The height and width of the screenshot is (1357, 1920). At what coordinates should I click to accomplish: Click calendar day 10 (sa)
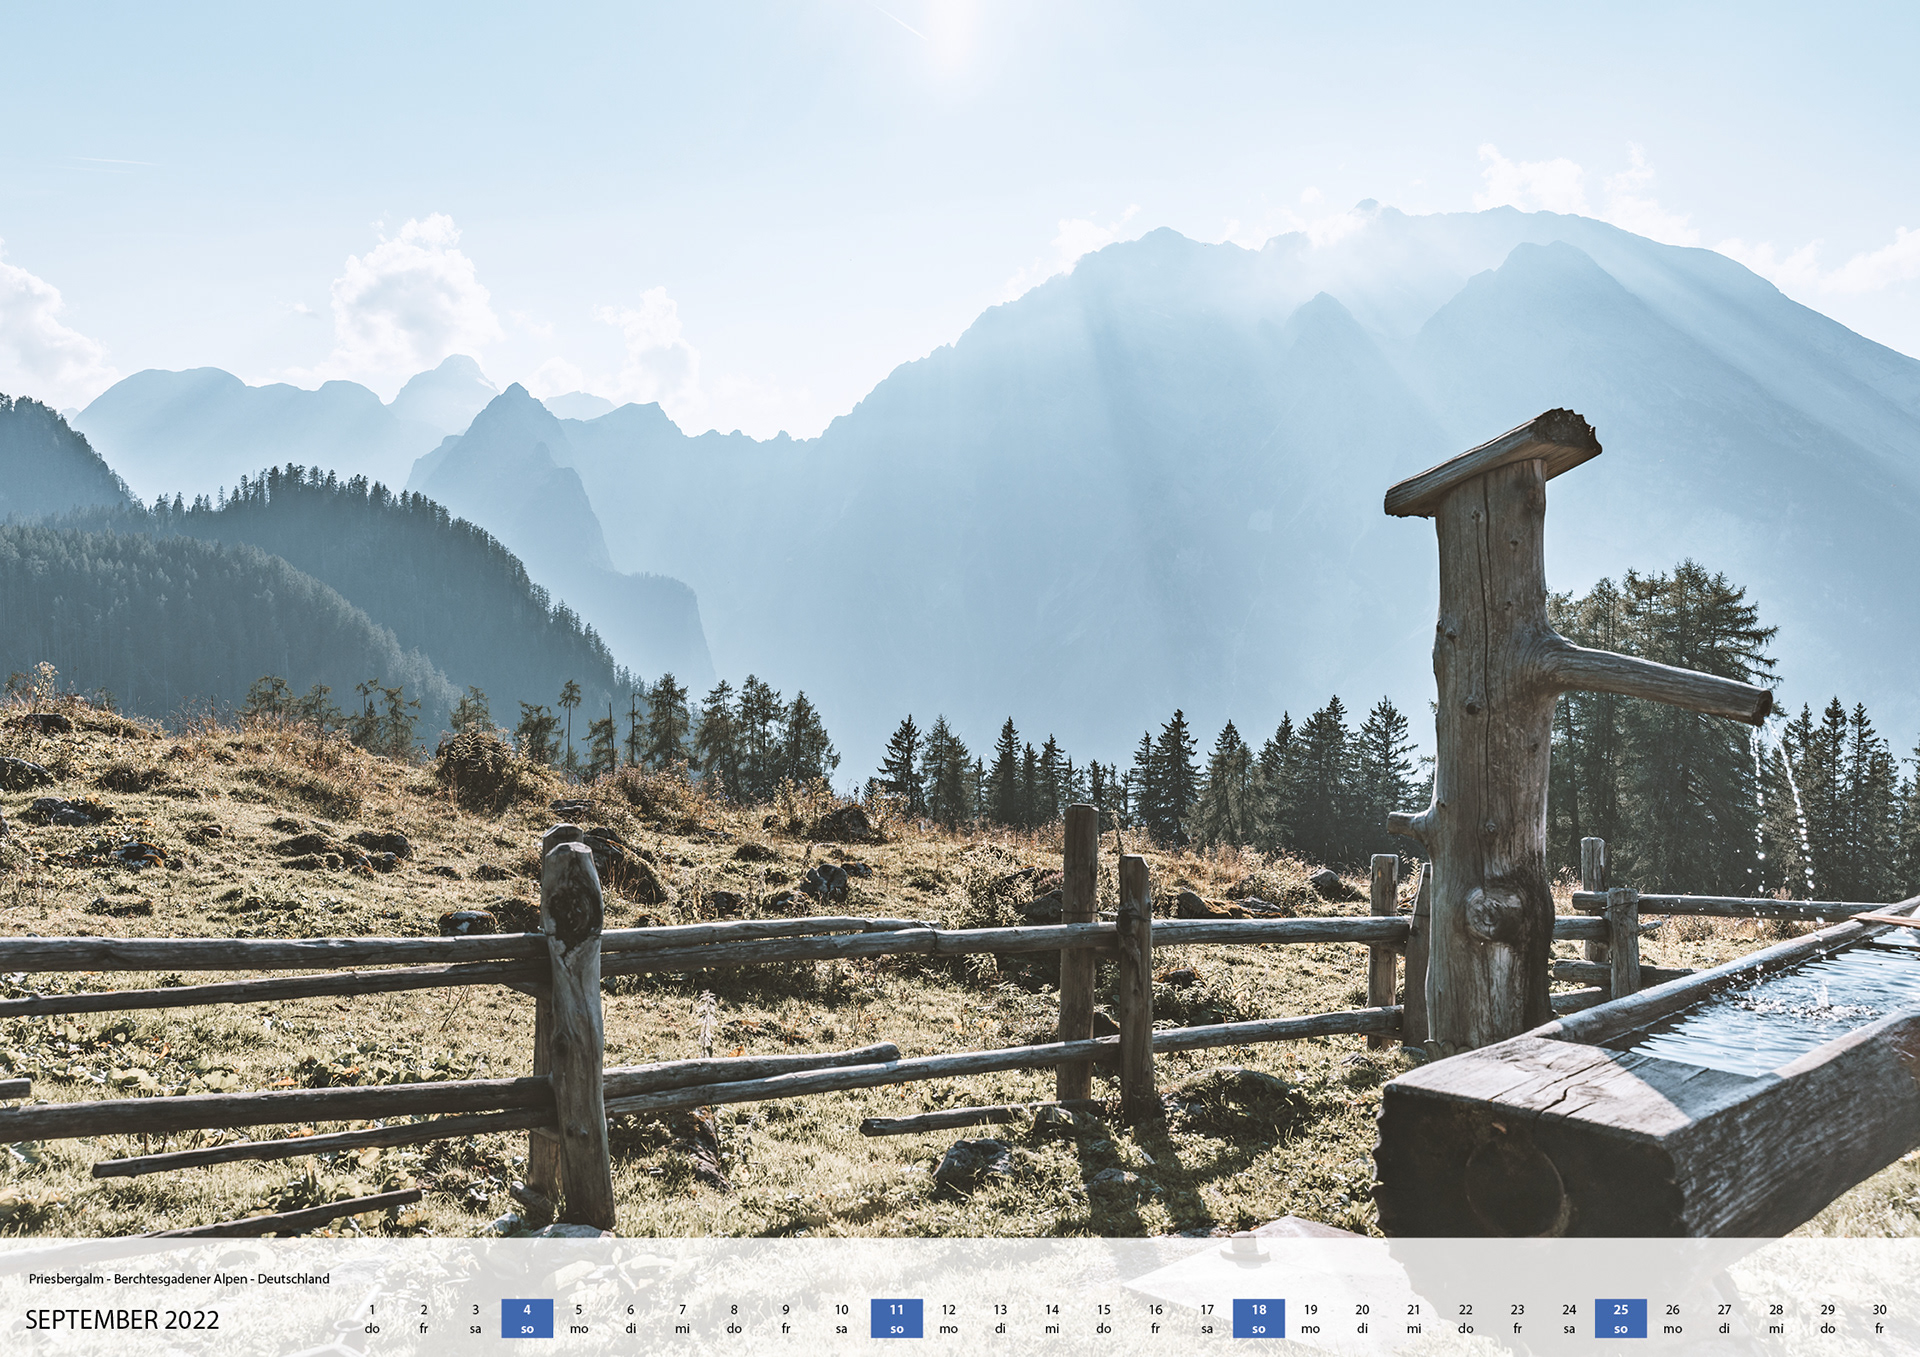tap(841, 1318)
